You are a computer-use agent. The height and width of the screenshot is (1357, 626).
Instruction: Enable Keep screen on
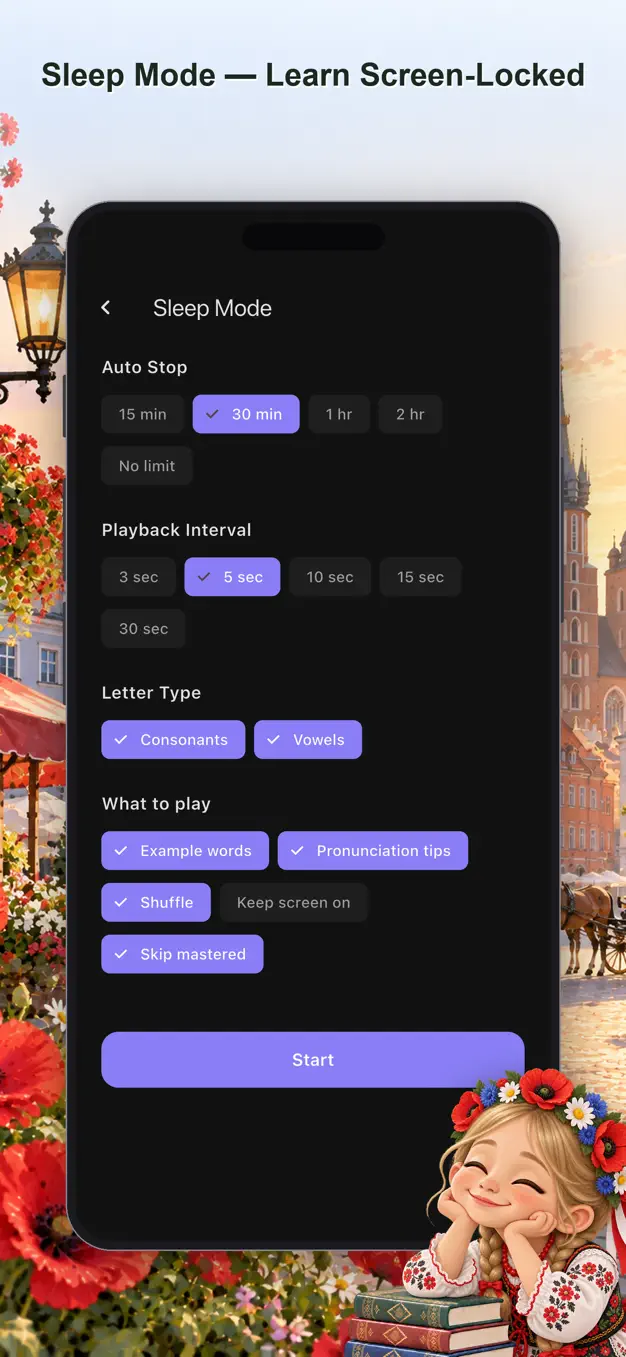point(294,903)
